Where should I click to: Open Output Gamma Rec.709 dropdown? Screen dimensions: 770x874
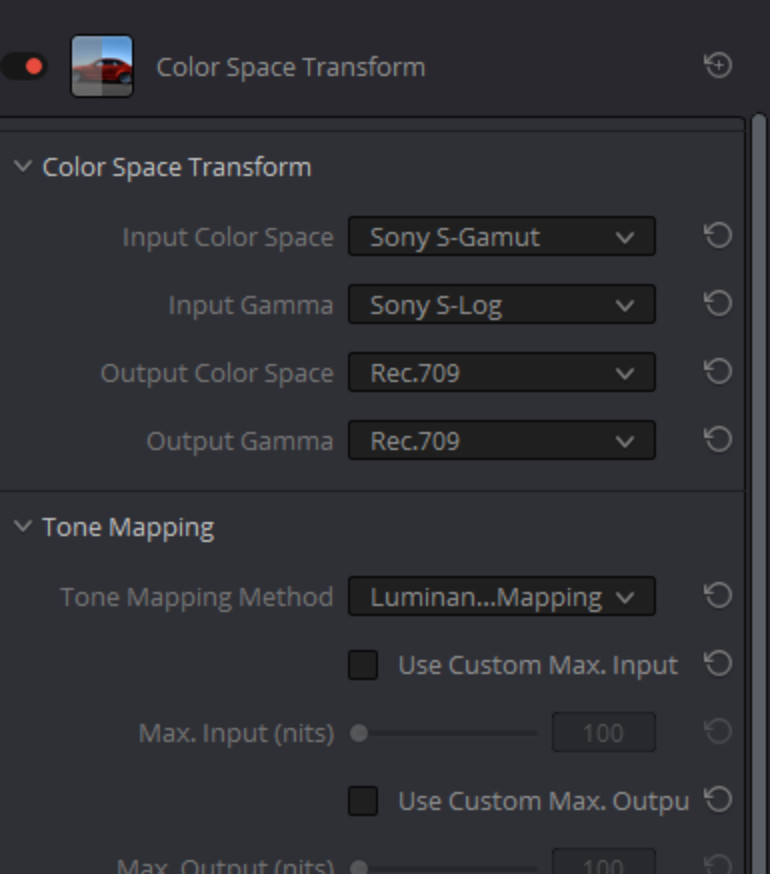click(x=502, y=440)
